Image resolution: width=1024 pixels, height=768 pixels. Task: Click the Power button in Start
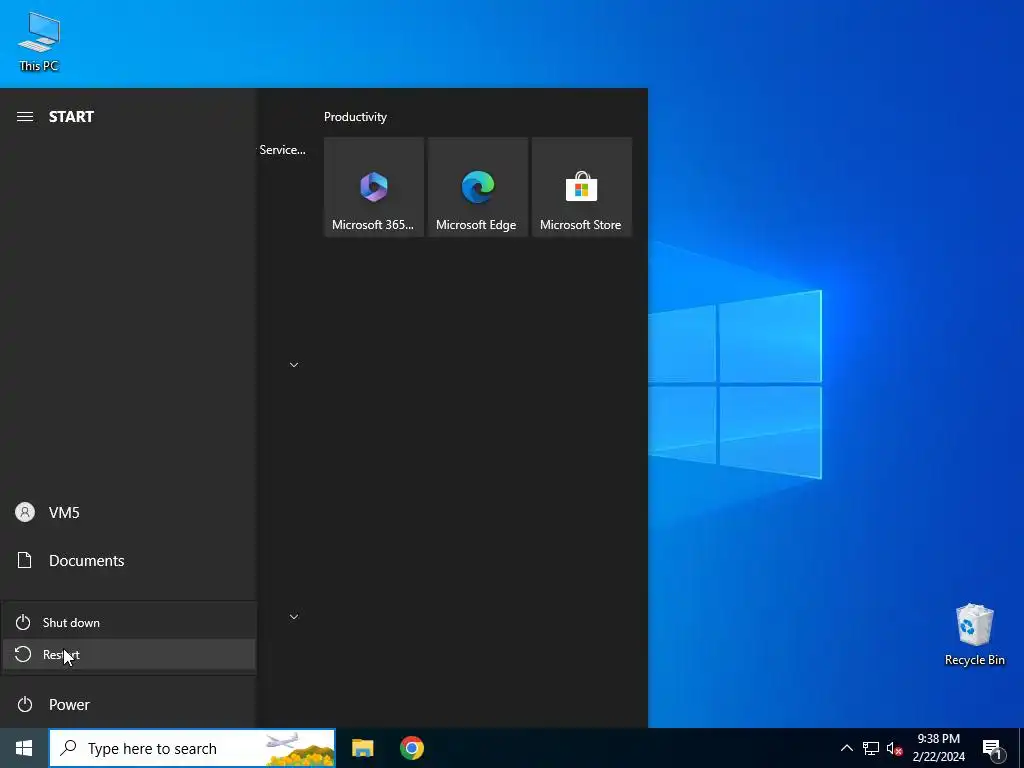coord(128,705)
